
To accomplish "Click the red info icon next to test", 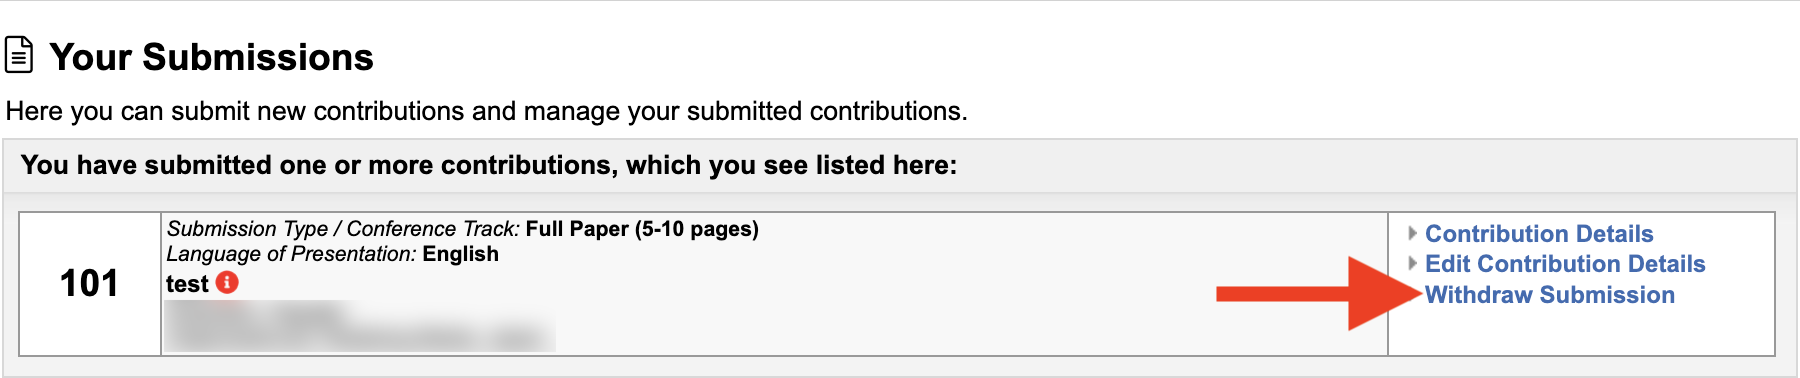I will (x=227, y=283).
